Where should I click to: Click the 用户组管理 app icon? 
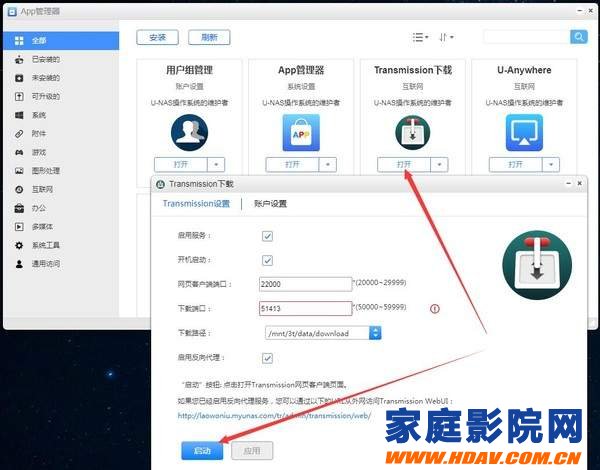pos(189,132)
